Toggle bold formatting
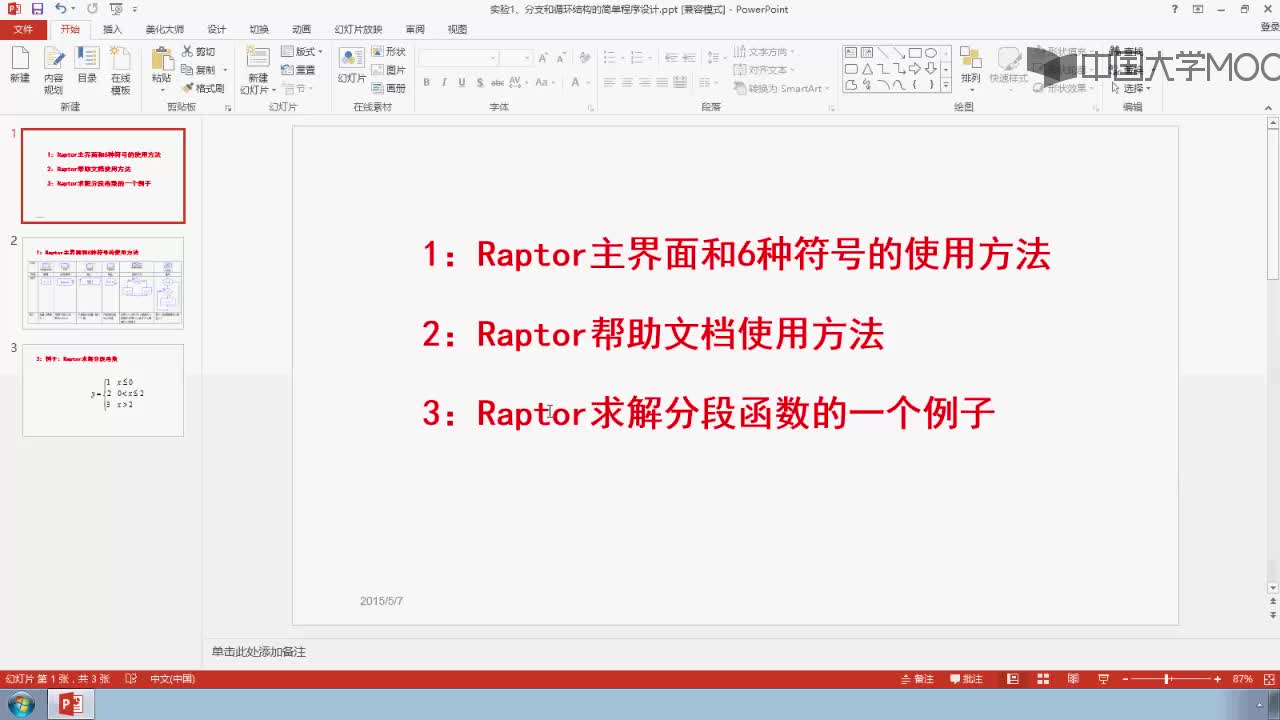Image resolution: width=1280 pixels, height=720 pixels. pyautogui.click(x=426, y=82)
